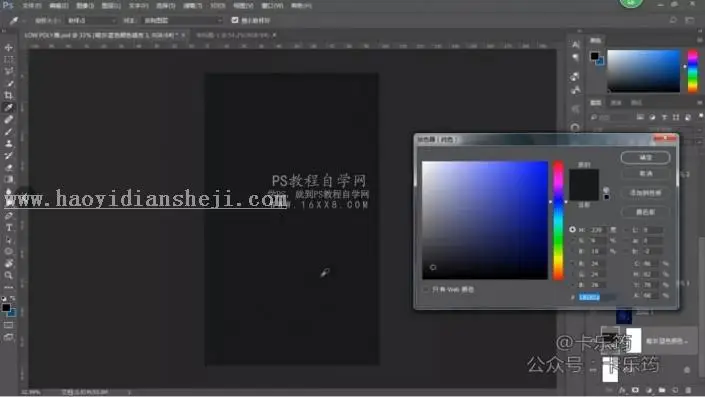The width and height of the screenshot is (705, 397).
Task: Select the Eraser tool
Action: click(x=9, y=168)
